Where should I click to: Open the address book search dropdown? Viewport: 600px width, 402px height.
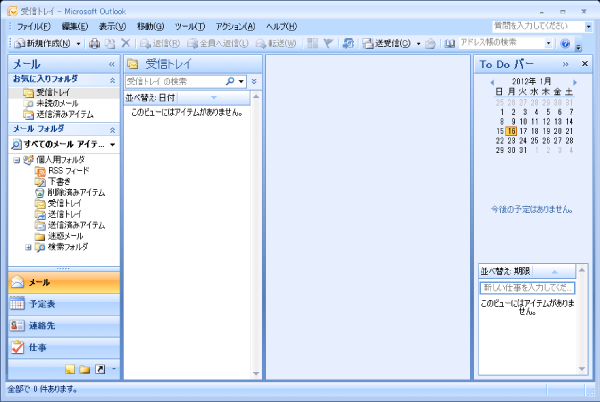point(548,43)
